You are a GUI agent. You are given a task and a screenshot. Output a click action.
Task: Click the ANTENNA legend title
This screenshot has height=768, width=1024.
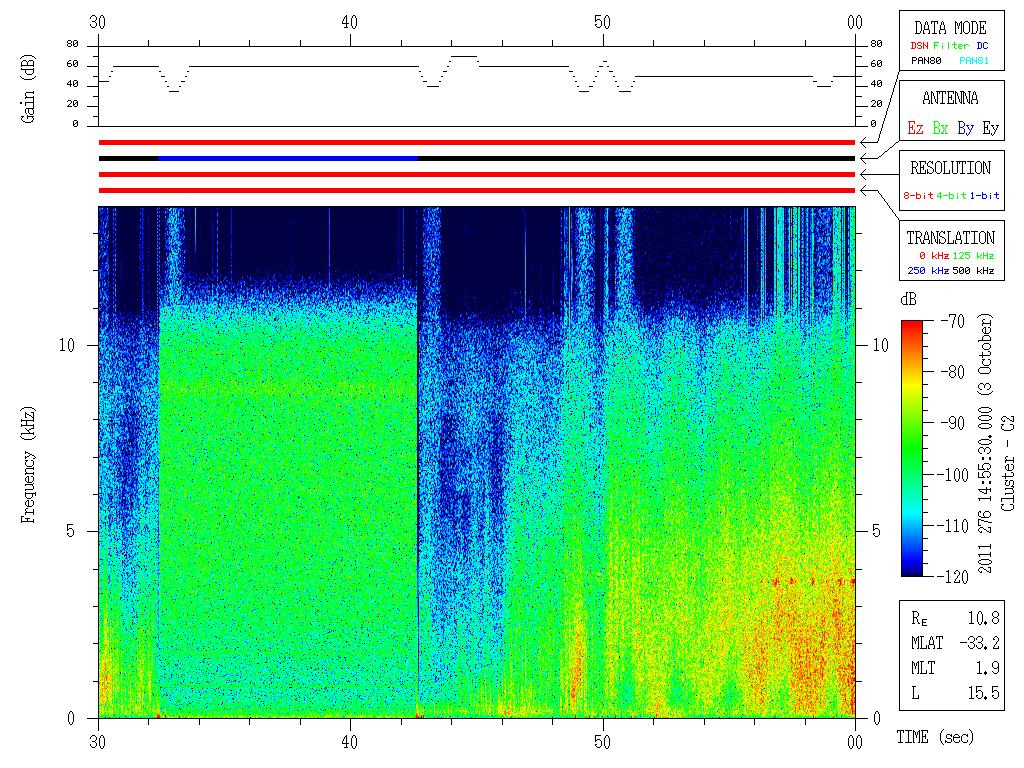pyautogui.click(x=950, y=98)
